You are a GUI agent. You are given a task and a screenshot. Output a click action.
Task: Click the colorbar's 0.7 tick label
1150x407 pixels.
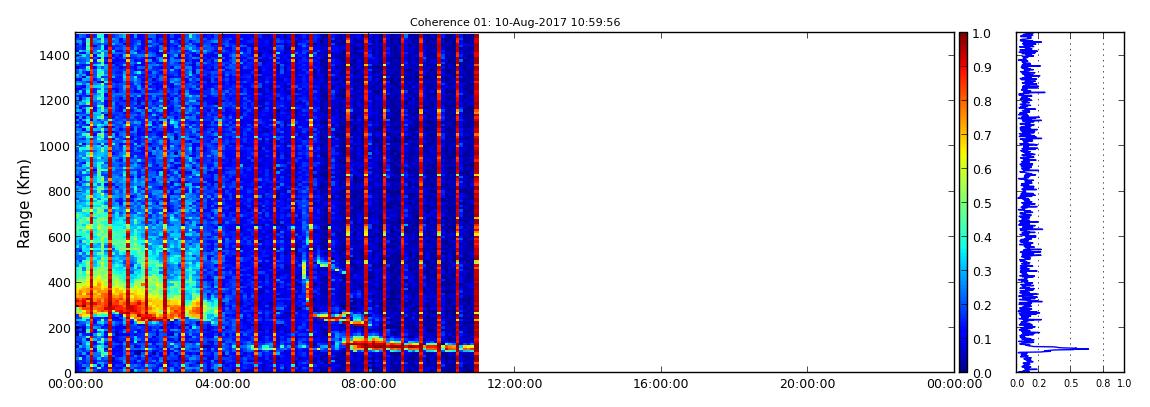[x=982, y=136]
